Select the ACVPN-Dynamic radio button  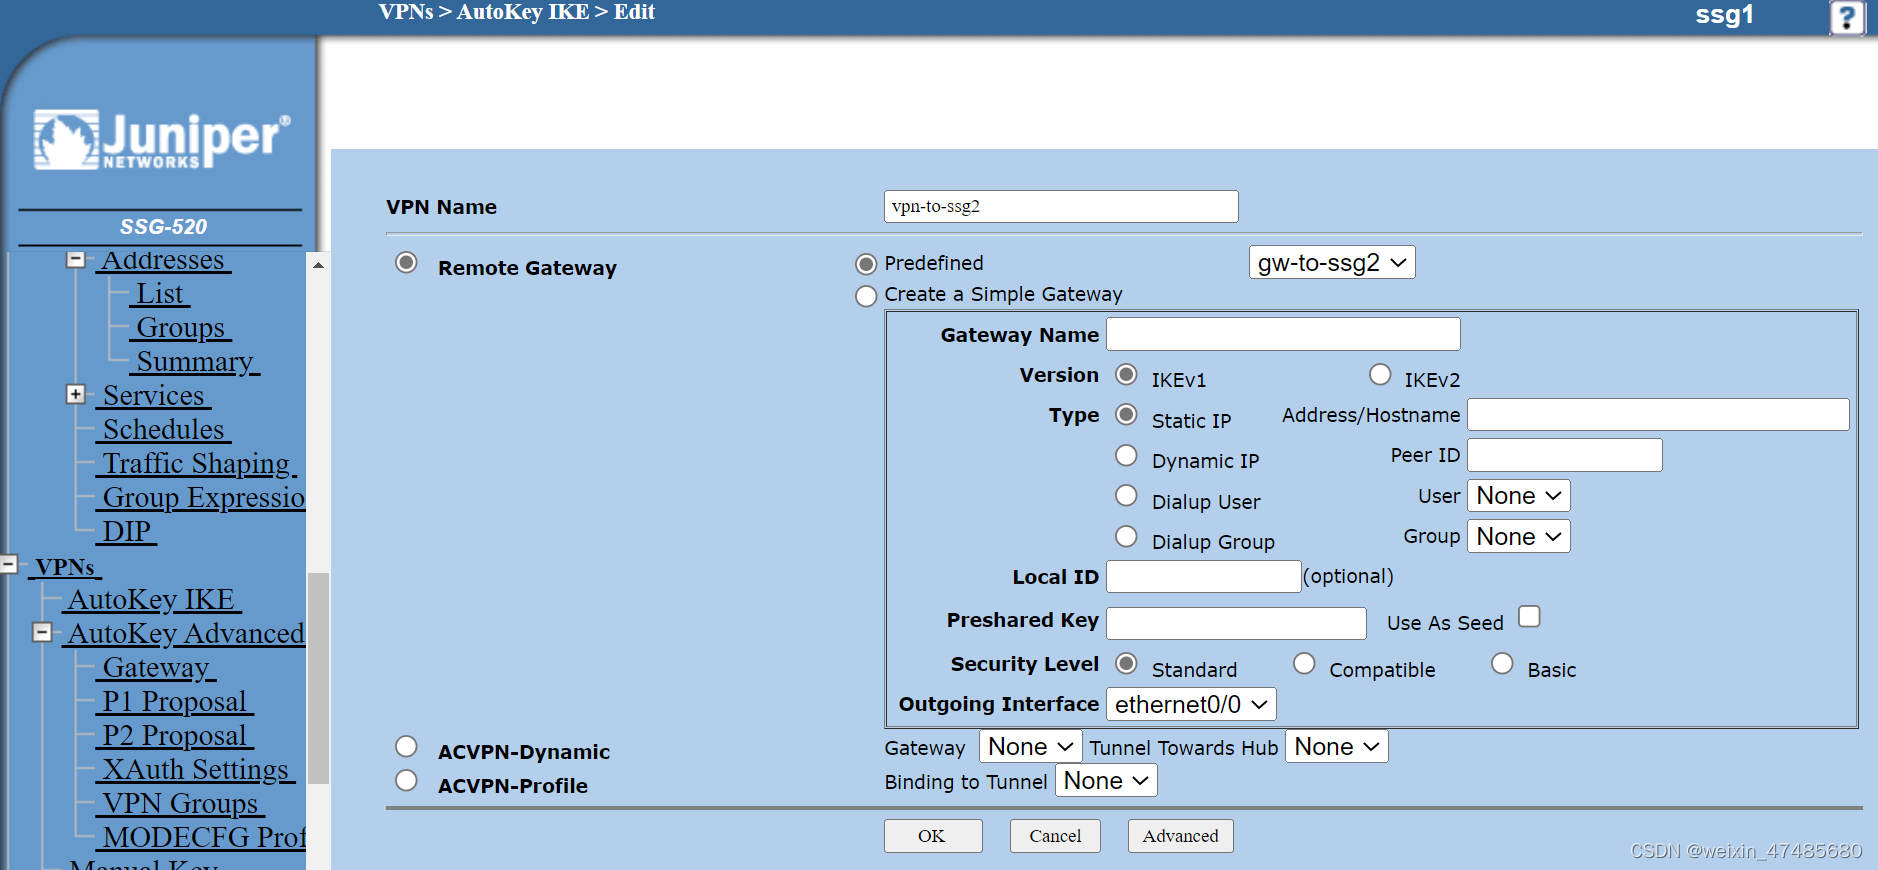(406, 747)
